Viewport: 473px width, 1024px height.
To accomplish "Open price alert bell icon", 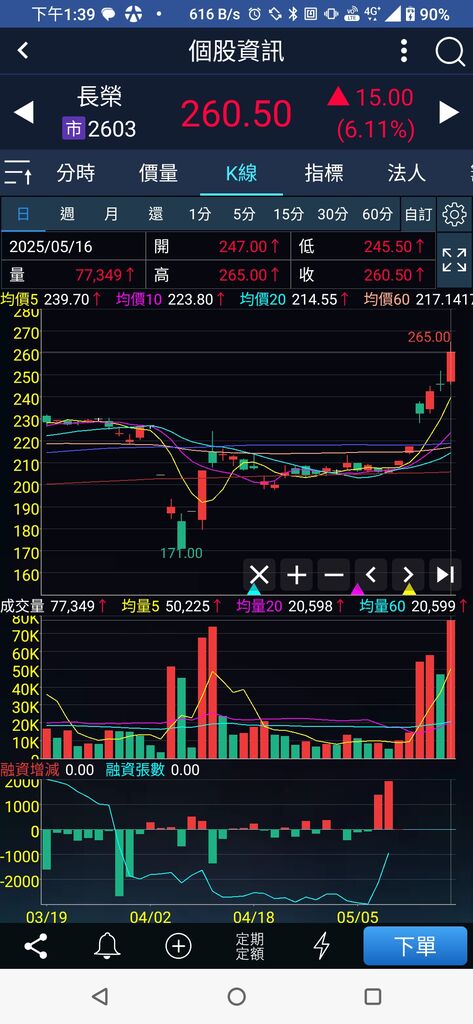I will coord(106,946).
